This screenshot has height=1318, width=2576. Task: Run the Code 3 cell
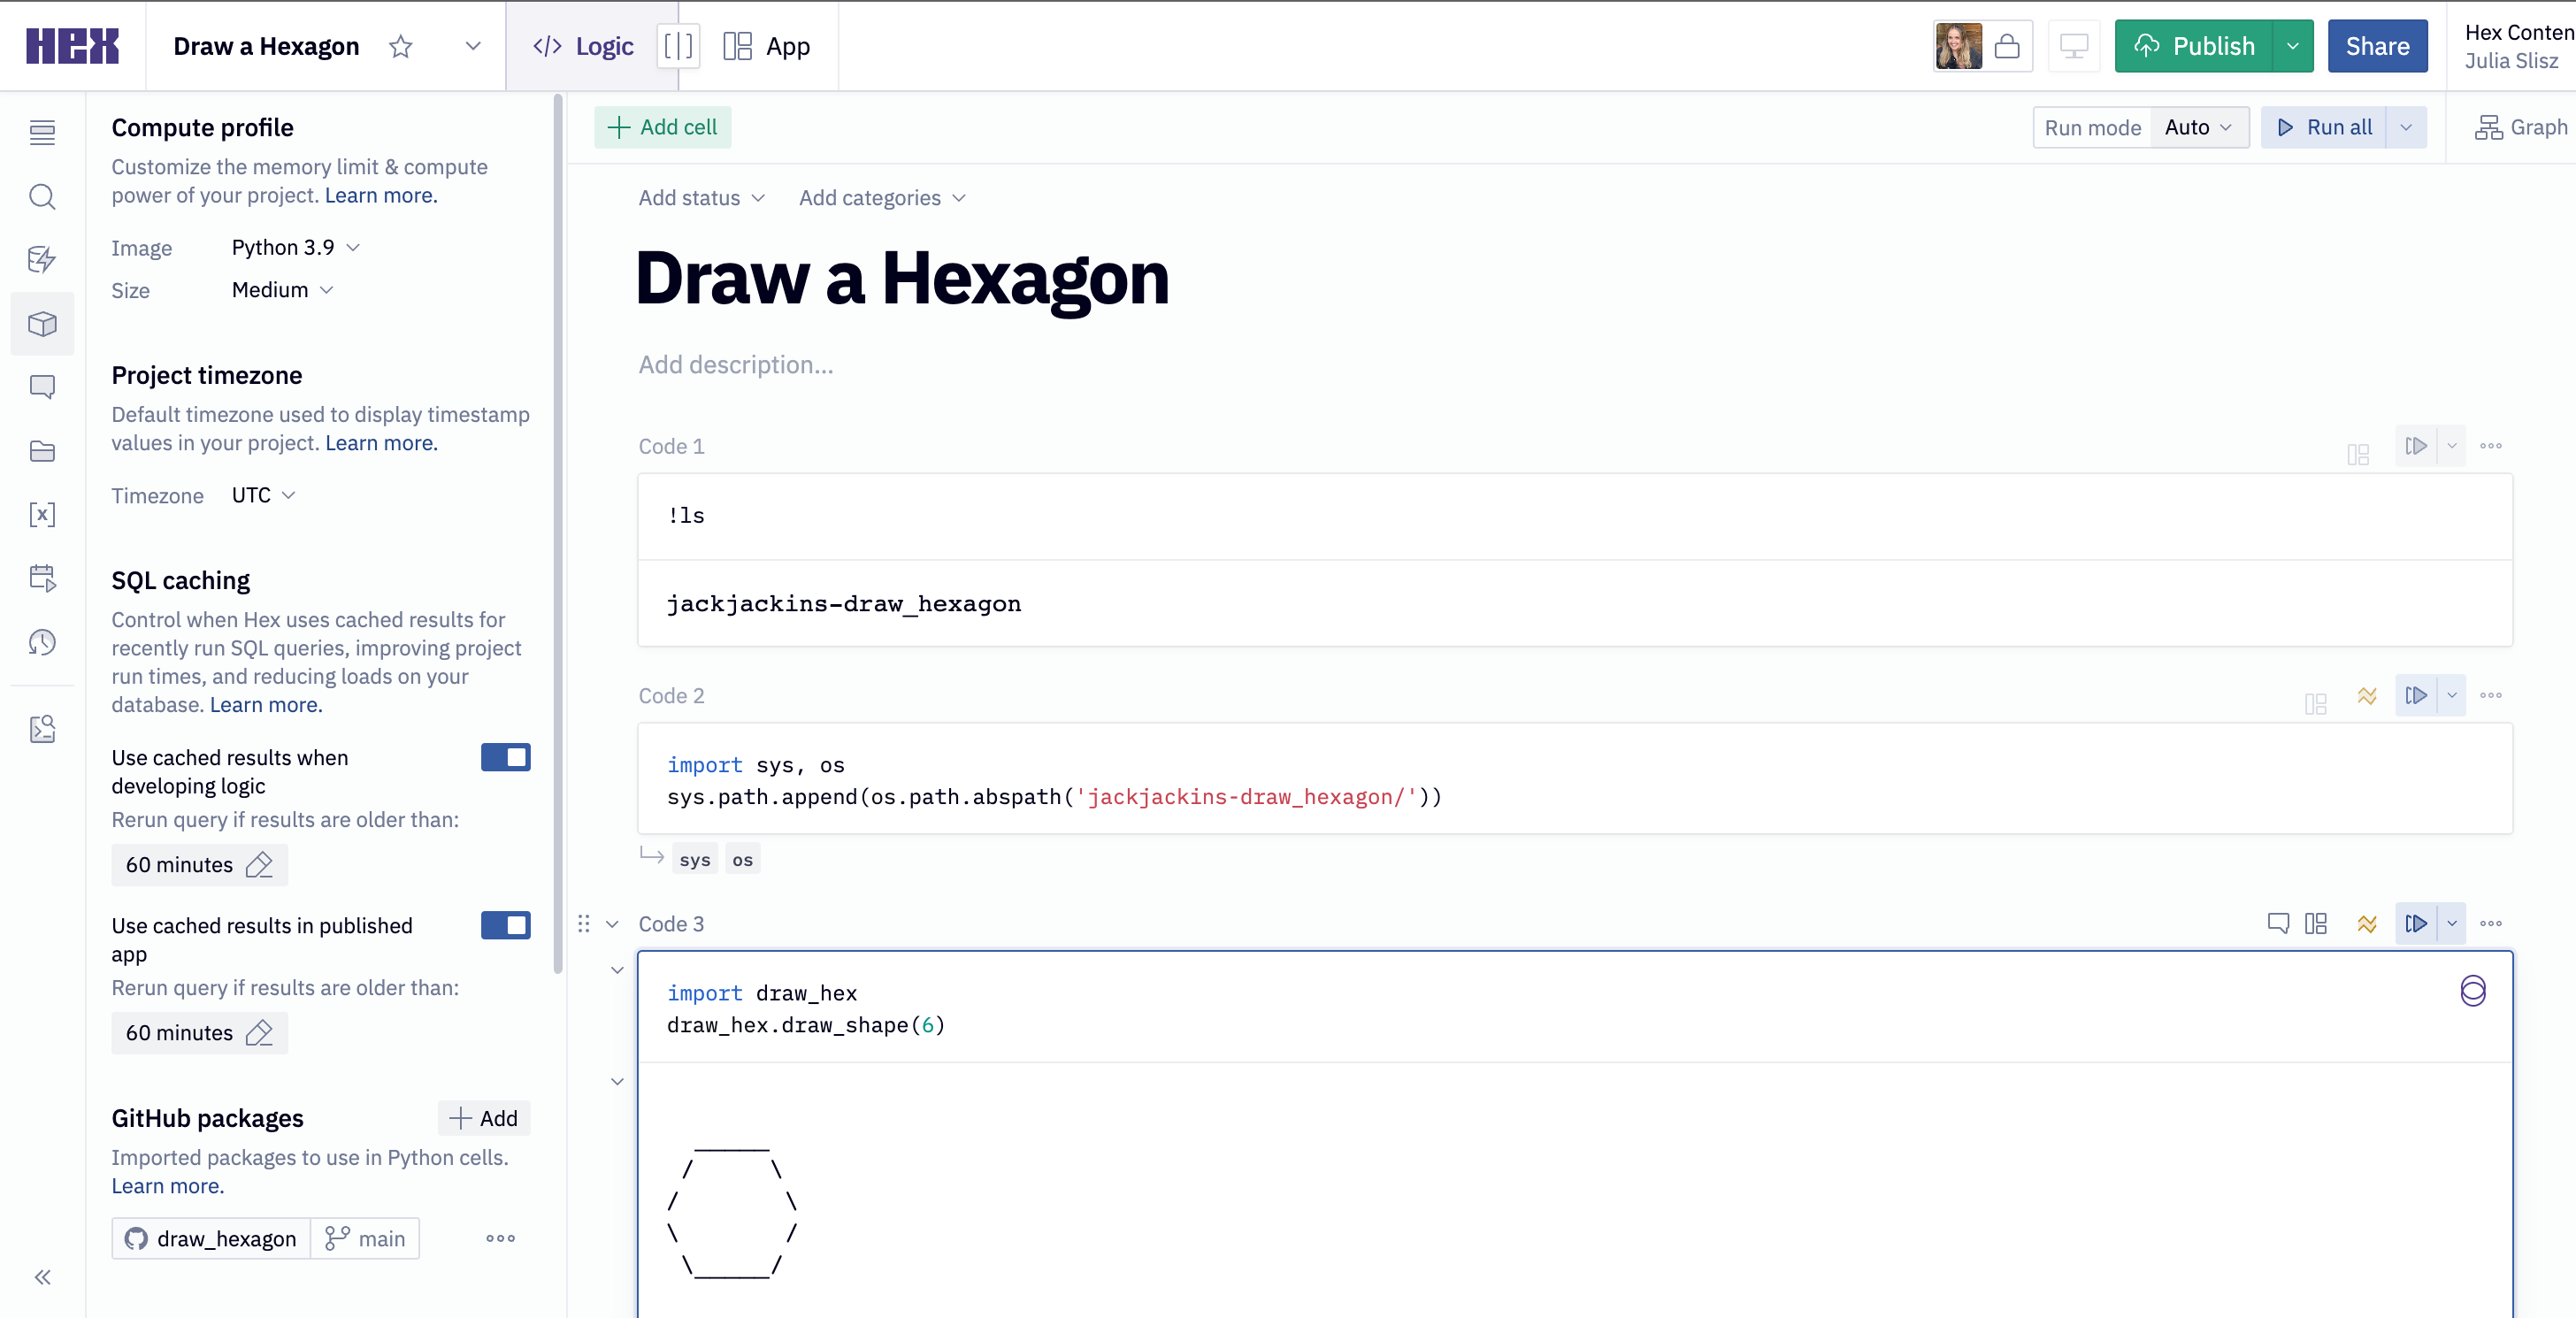click(2417, 923)
